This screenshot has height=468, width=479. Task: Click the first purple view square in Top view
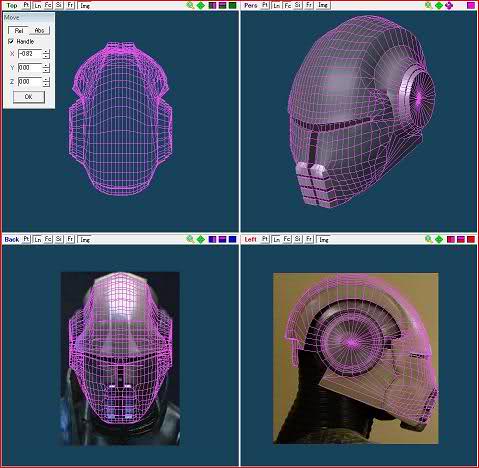(212, 6)
